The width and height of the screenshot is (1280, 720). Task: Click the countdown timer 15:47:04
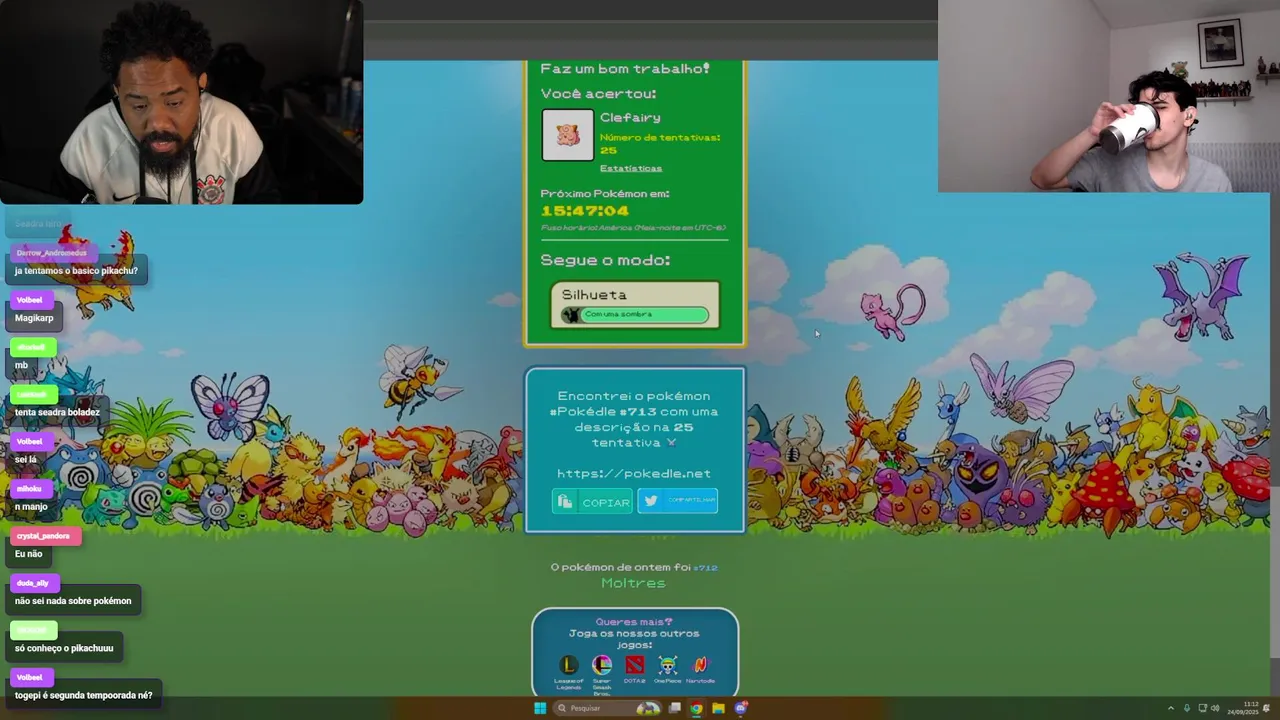(x=585, y=211)
